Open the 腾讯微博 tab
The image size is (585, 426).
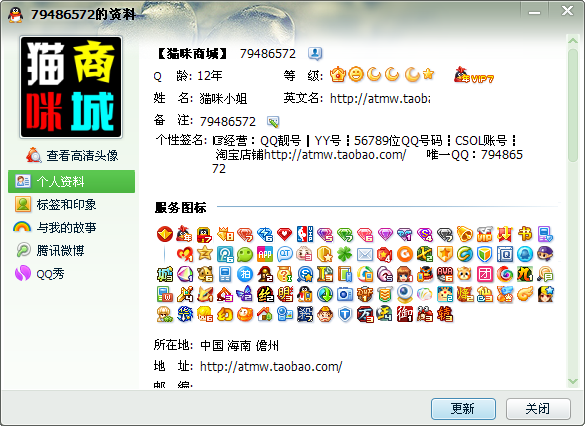(60, 250)
